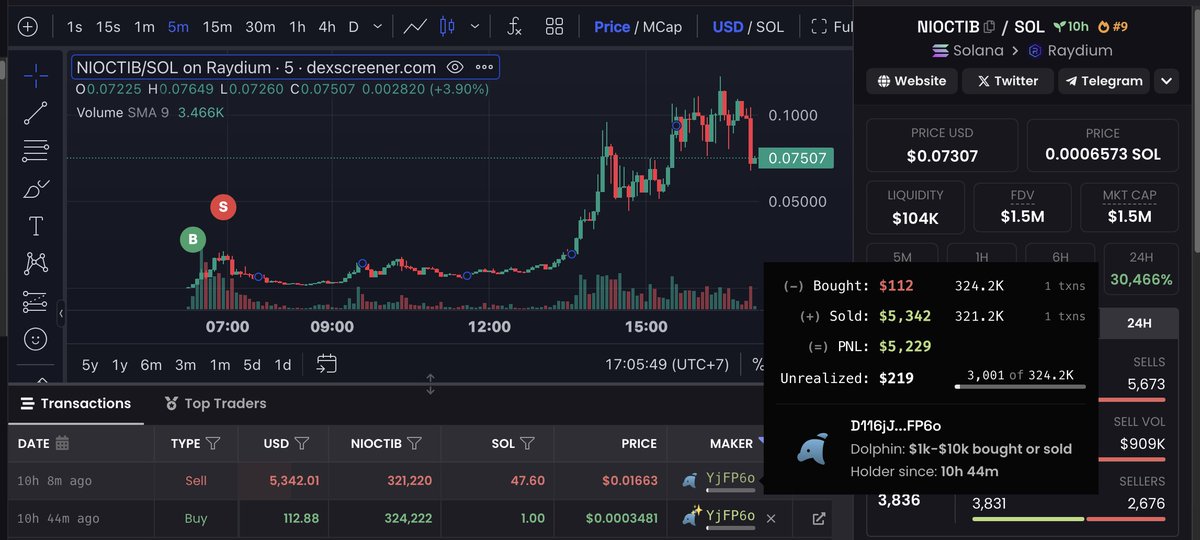Image resolution: width=1200 pixels, height=540 pixels.
Task: Set chart range to 1y
Action: (120, 365)
